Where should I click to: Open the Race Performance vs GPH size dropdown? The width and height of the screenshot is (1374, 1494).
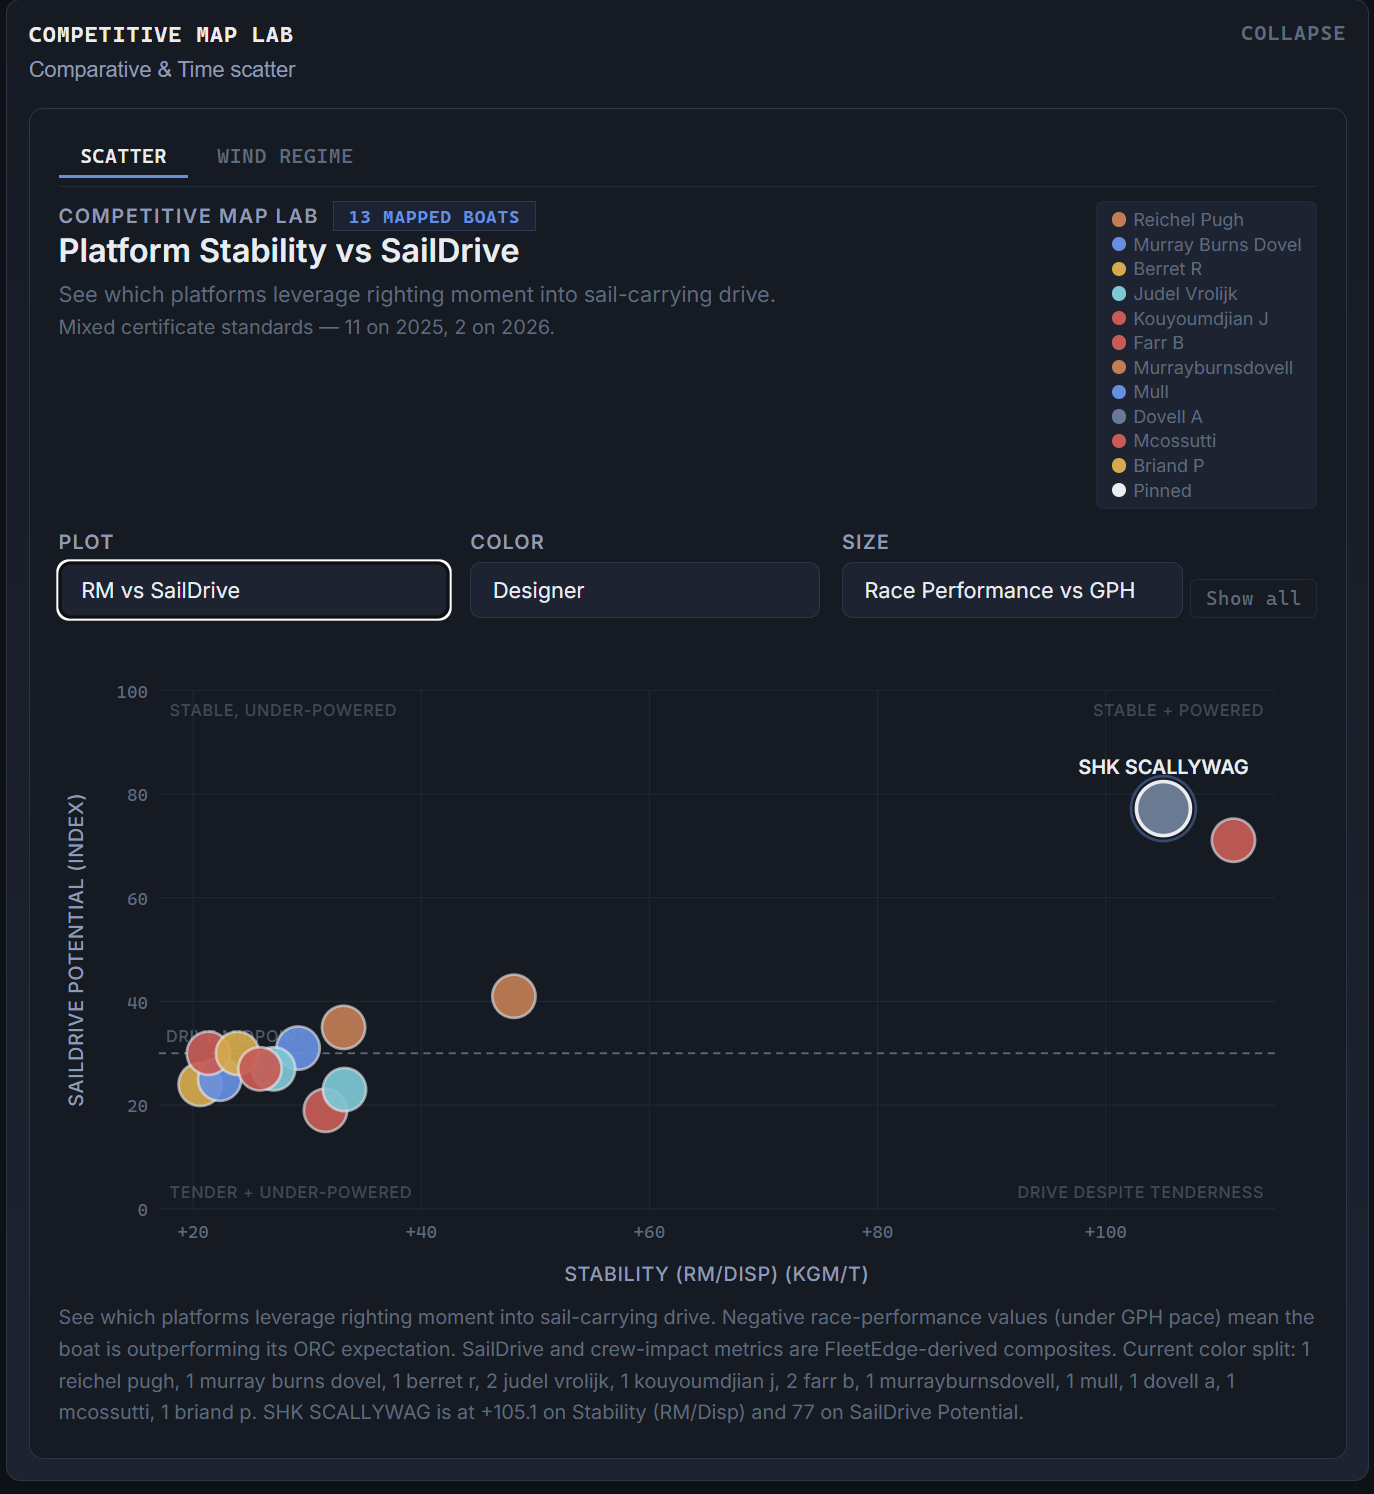pyautogui.click(x=1012, y=590)
